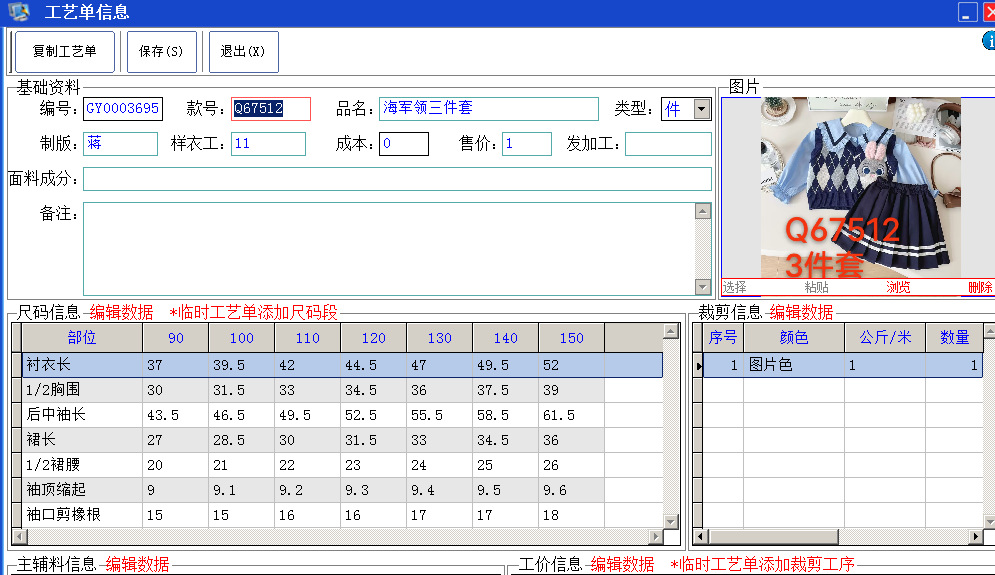Click the app icon in title bar
Viewport: 995px width, 575px height.
(19, 11)
